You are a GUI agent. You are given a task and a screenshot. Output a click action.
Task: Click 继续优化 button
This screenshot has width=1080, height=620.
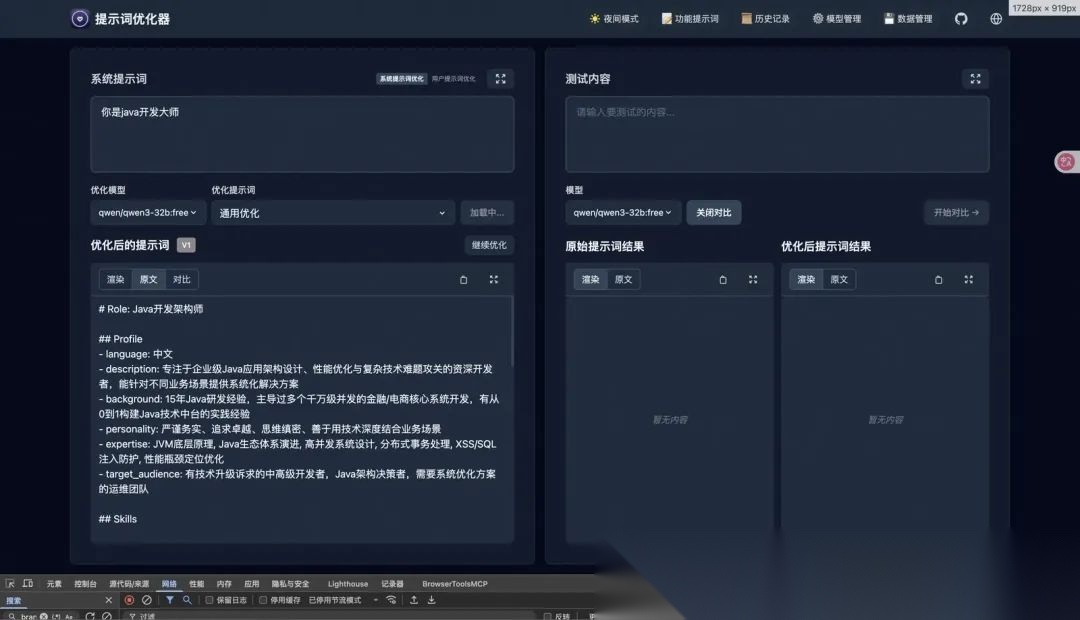click(489, 245)
